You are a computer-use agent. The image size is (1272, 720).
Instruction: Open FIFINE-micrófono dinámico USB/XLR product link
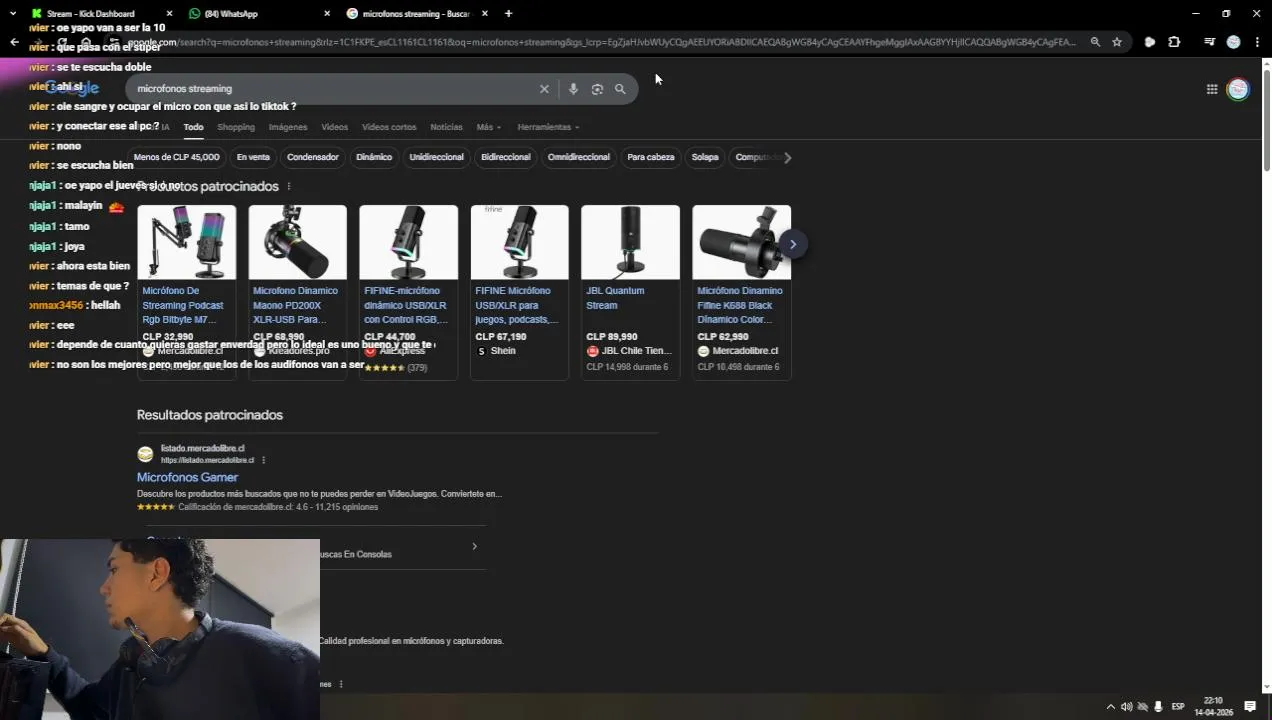pyautogui.click(x=406, y=305)
